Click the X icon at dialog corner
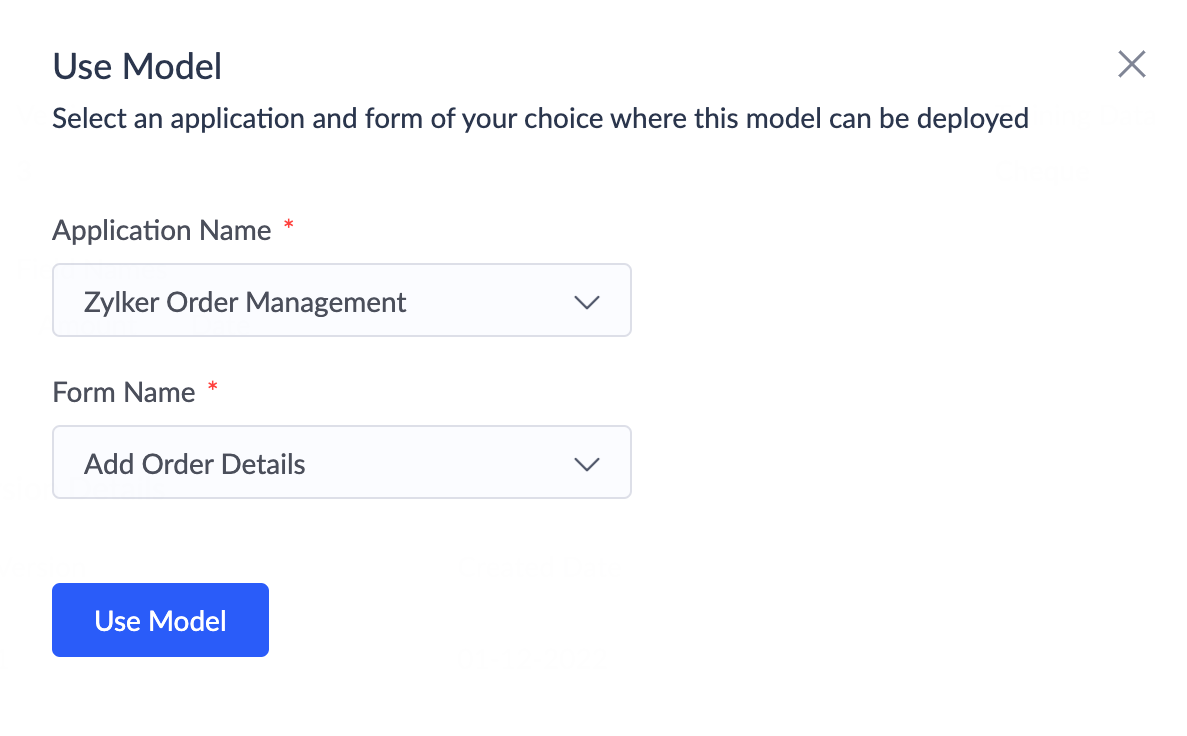The width and height of the screenshot is (1187, 736). (1131, 65)
